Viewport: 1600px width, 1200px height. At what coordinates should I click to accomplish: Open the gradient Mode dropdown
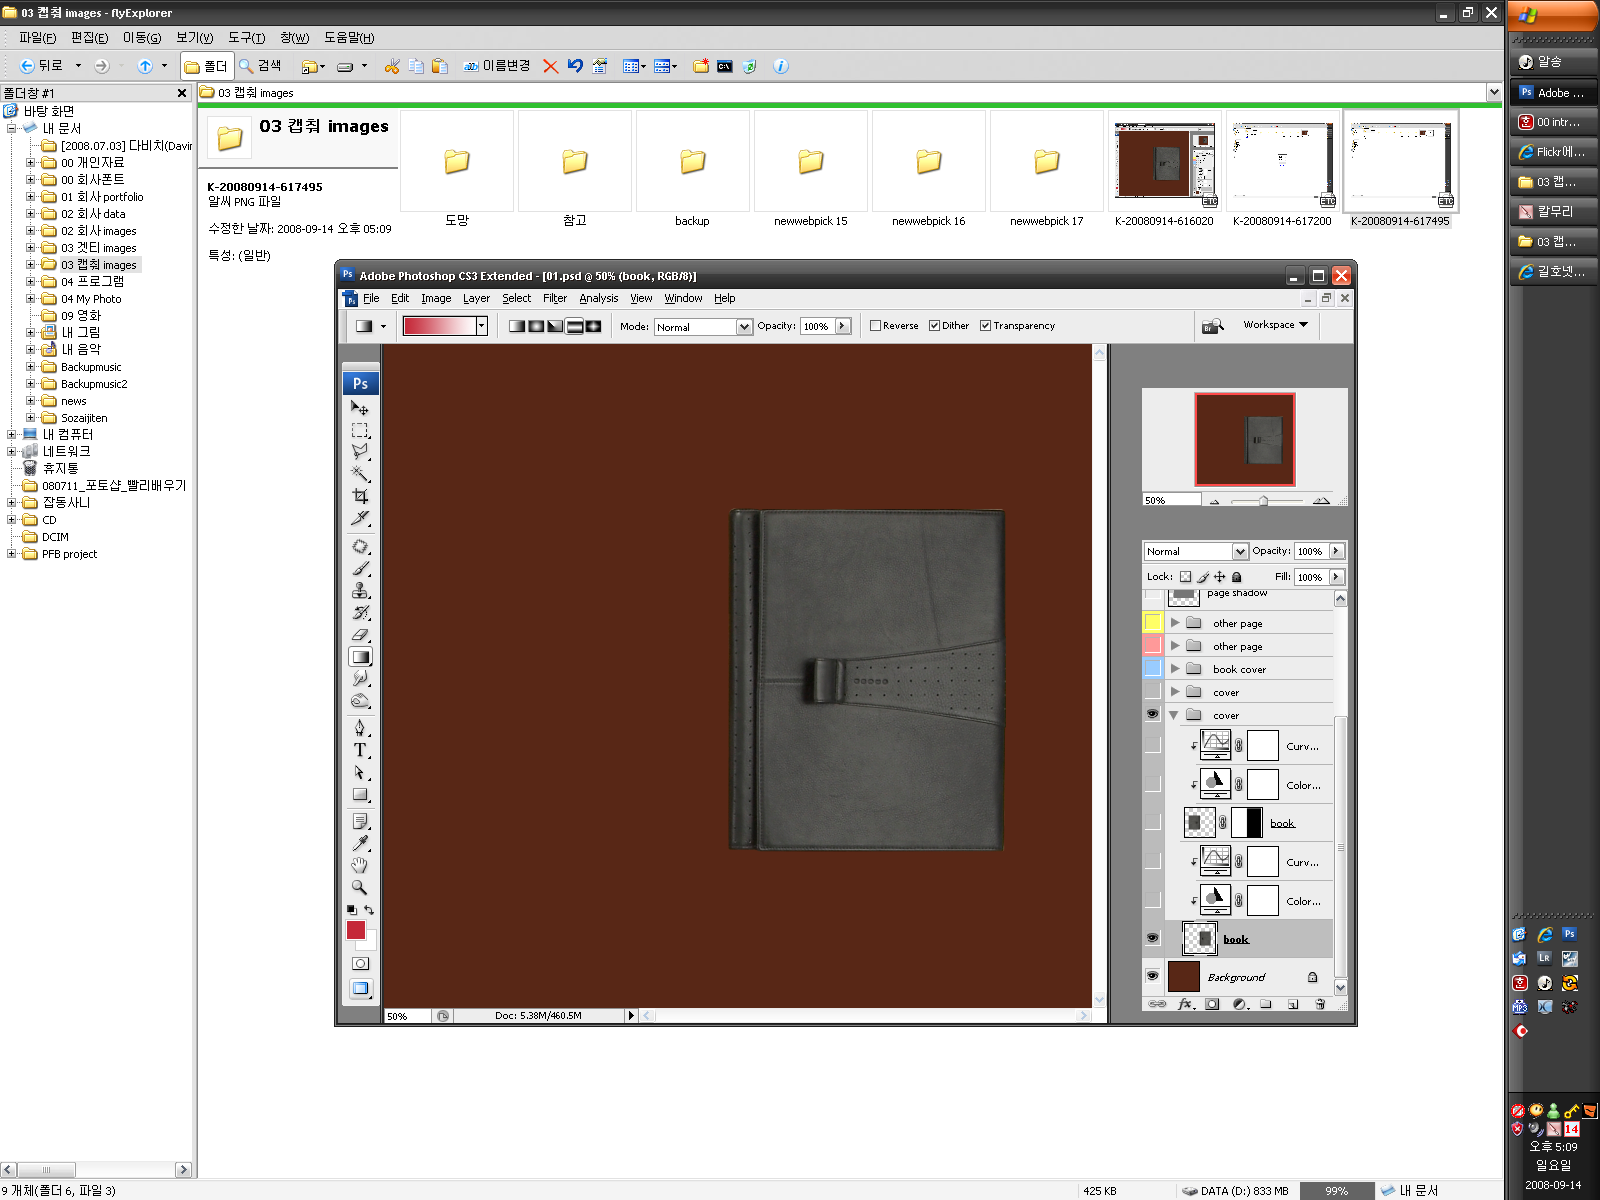pos(743,327)
